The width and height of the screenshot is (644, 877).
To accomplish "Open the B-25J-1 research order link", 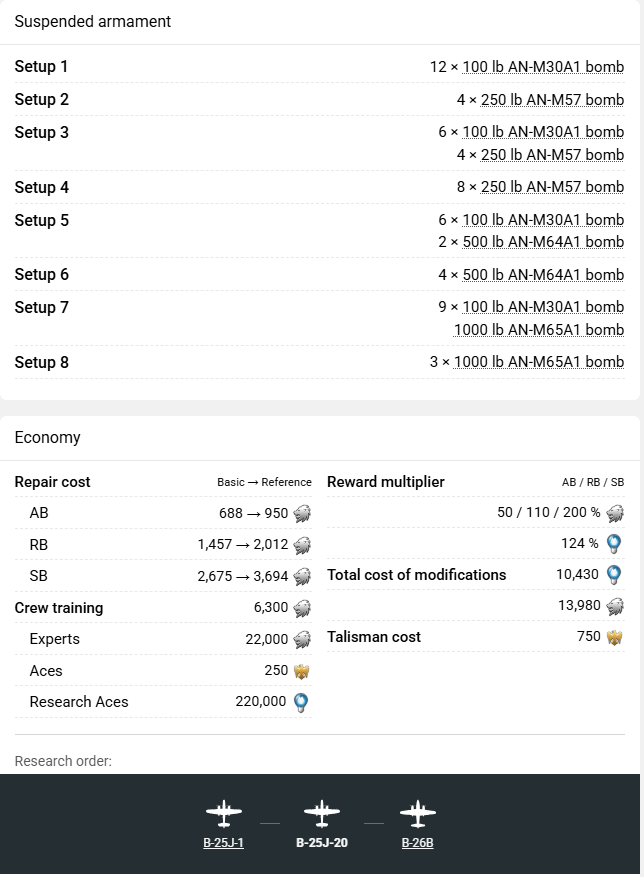I will pyautogui.click(x=223, y=843).
